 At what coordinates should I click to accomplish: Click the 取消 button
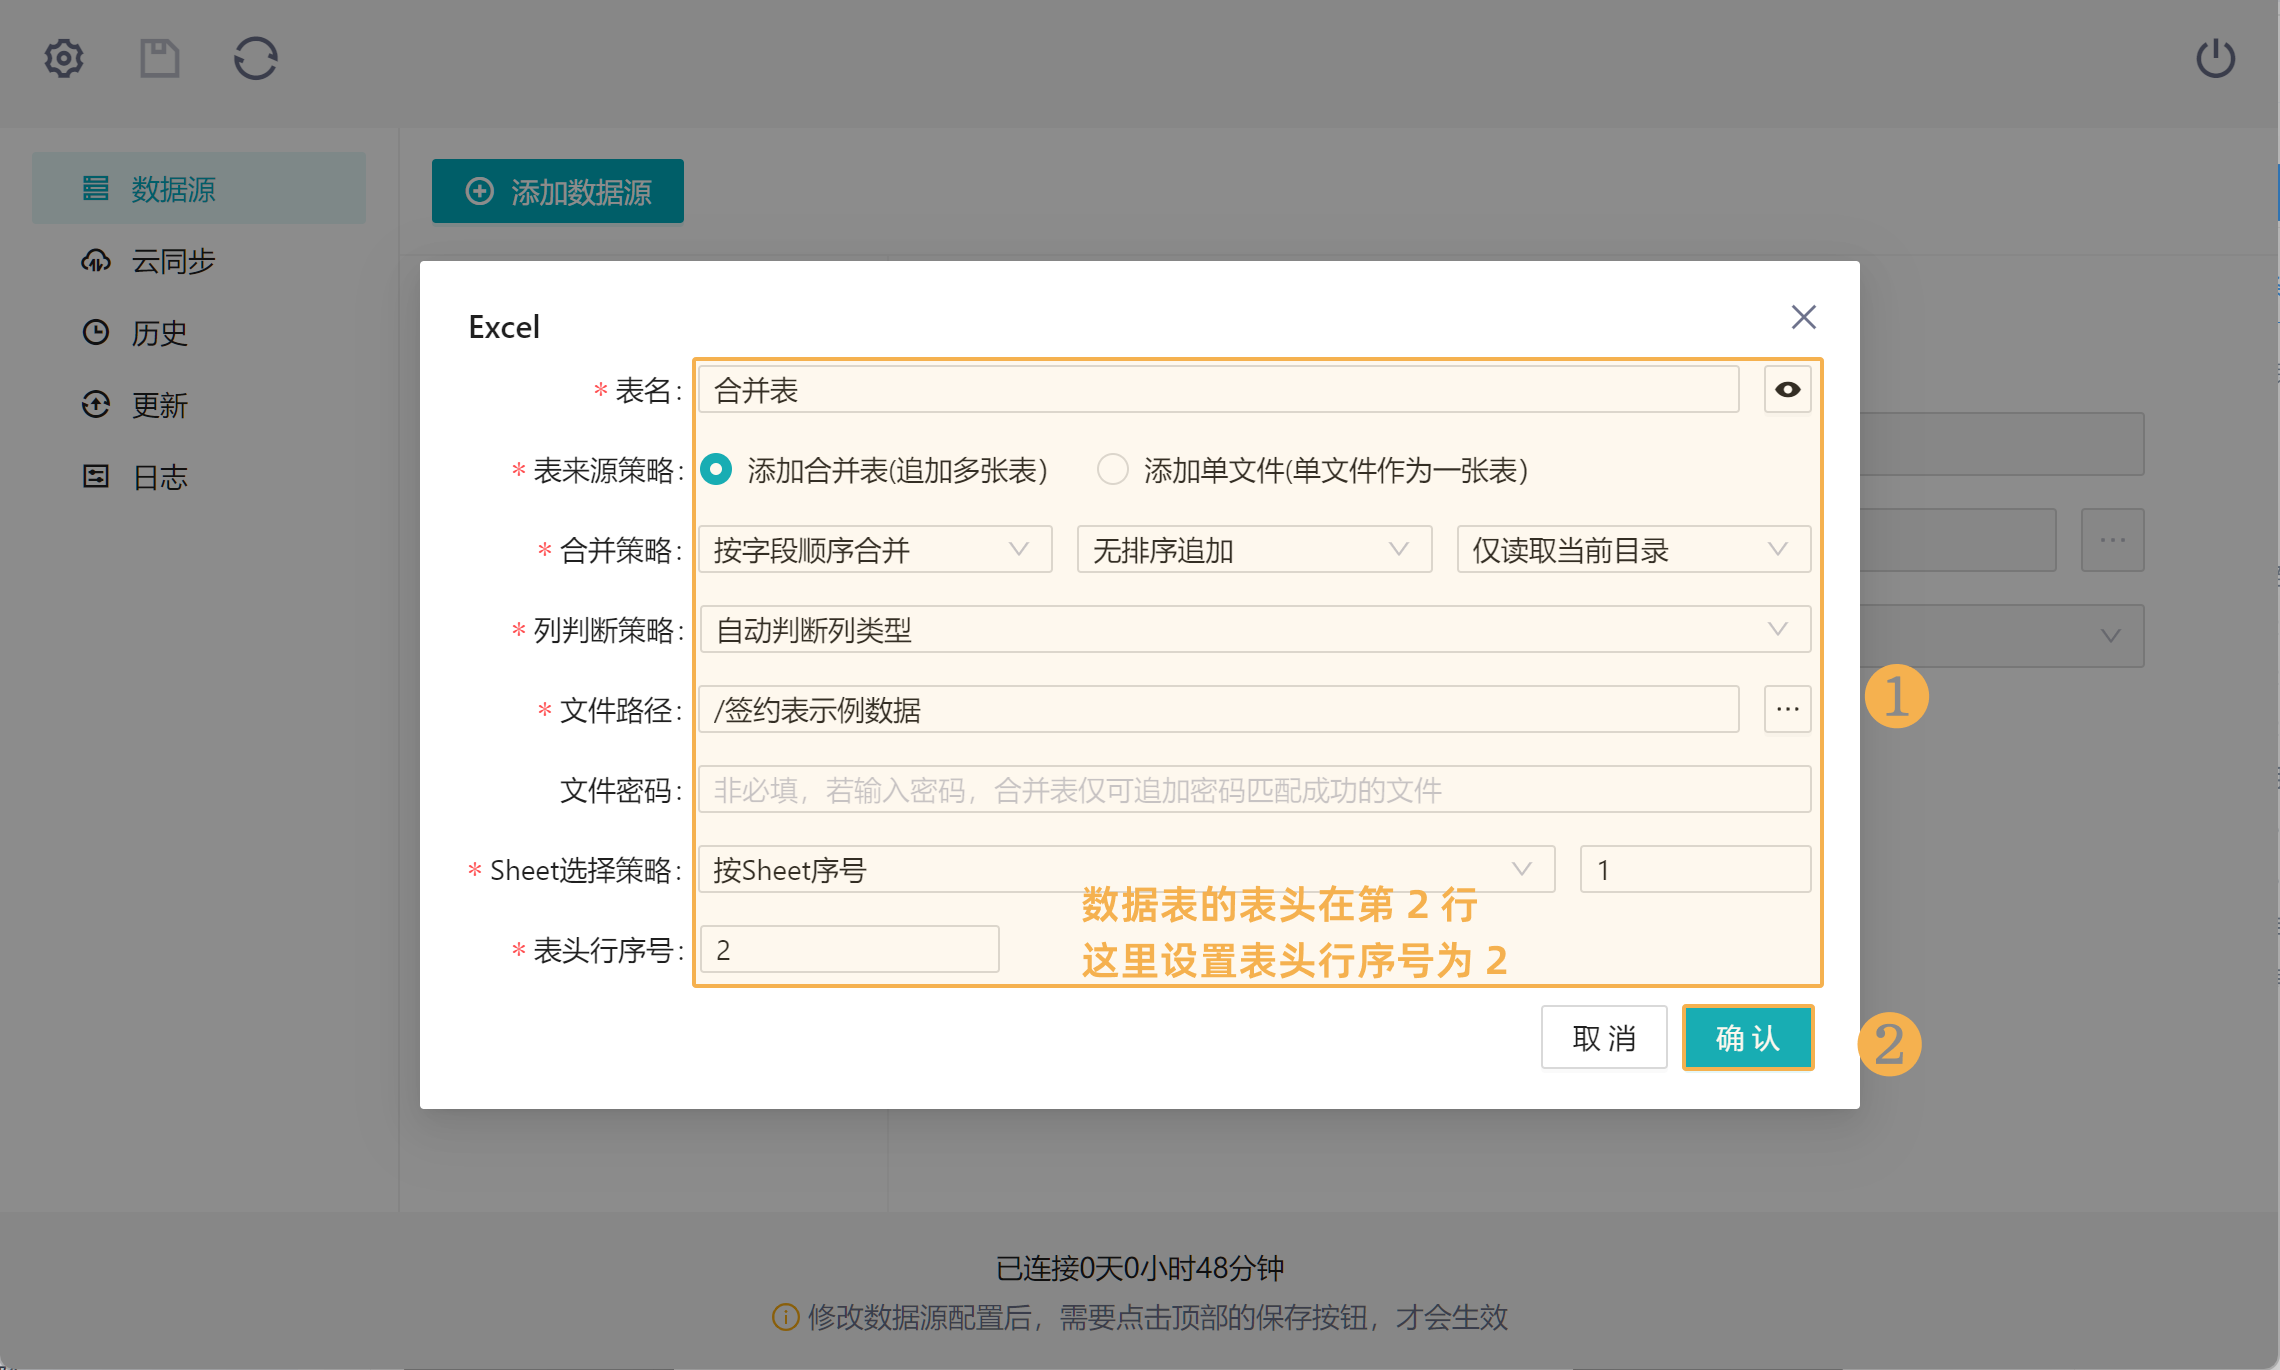[1603, 1038]
